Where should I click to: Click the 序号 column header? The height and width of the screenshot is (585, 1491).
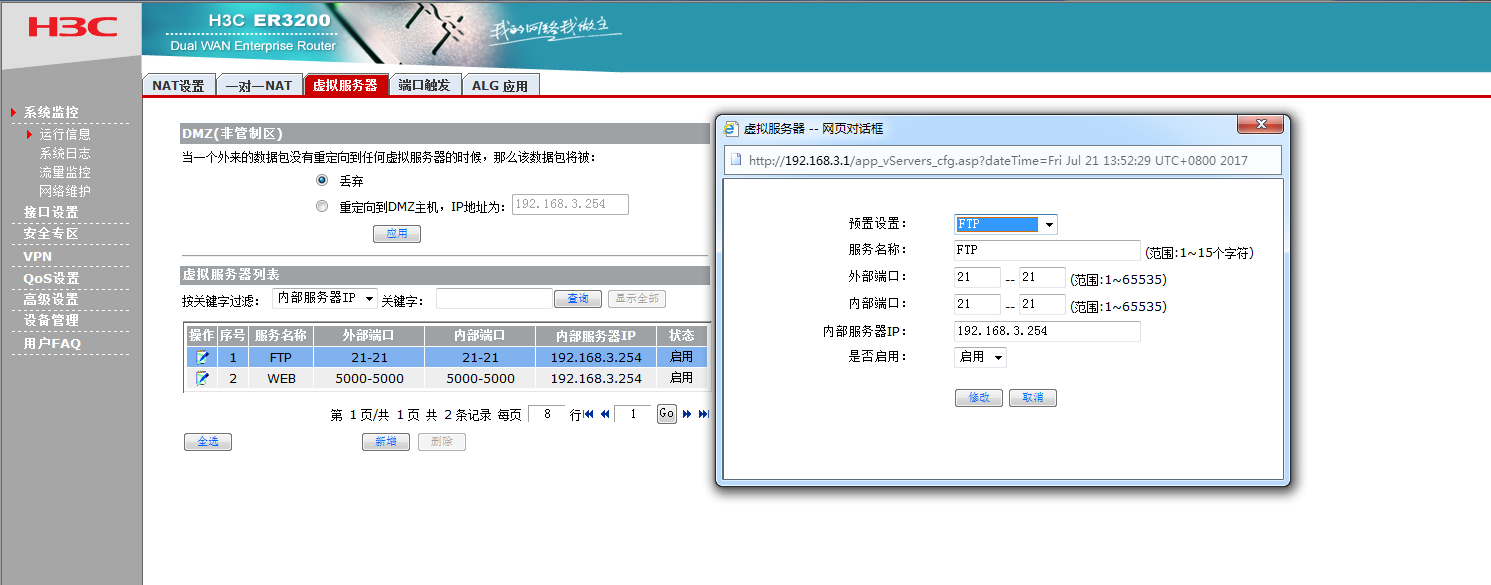233,336
